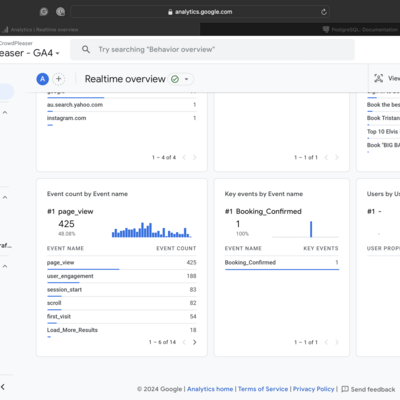Click the browser extension shield icon
This screenshot has width=400, height=400.
(x=60, y=12)
